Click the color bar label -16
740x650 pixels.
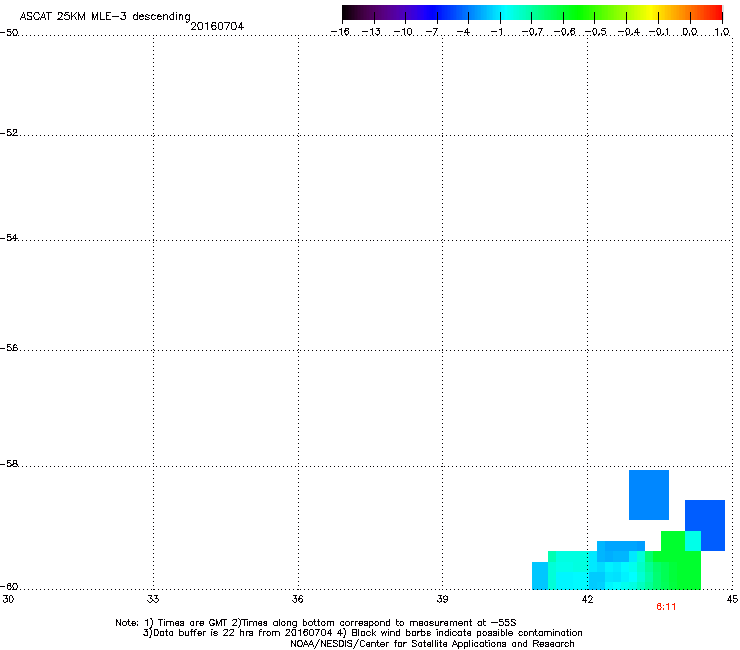click(340, 32)
